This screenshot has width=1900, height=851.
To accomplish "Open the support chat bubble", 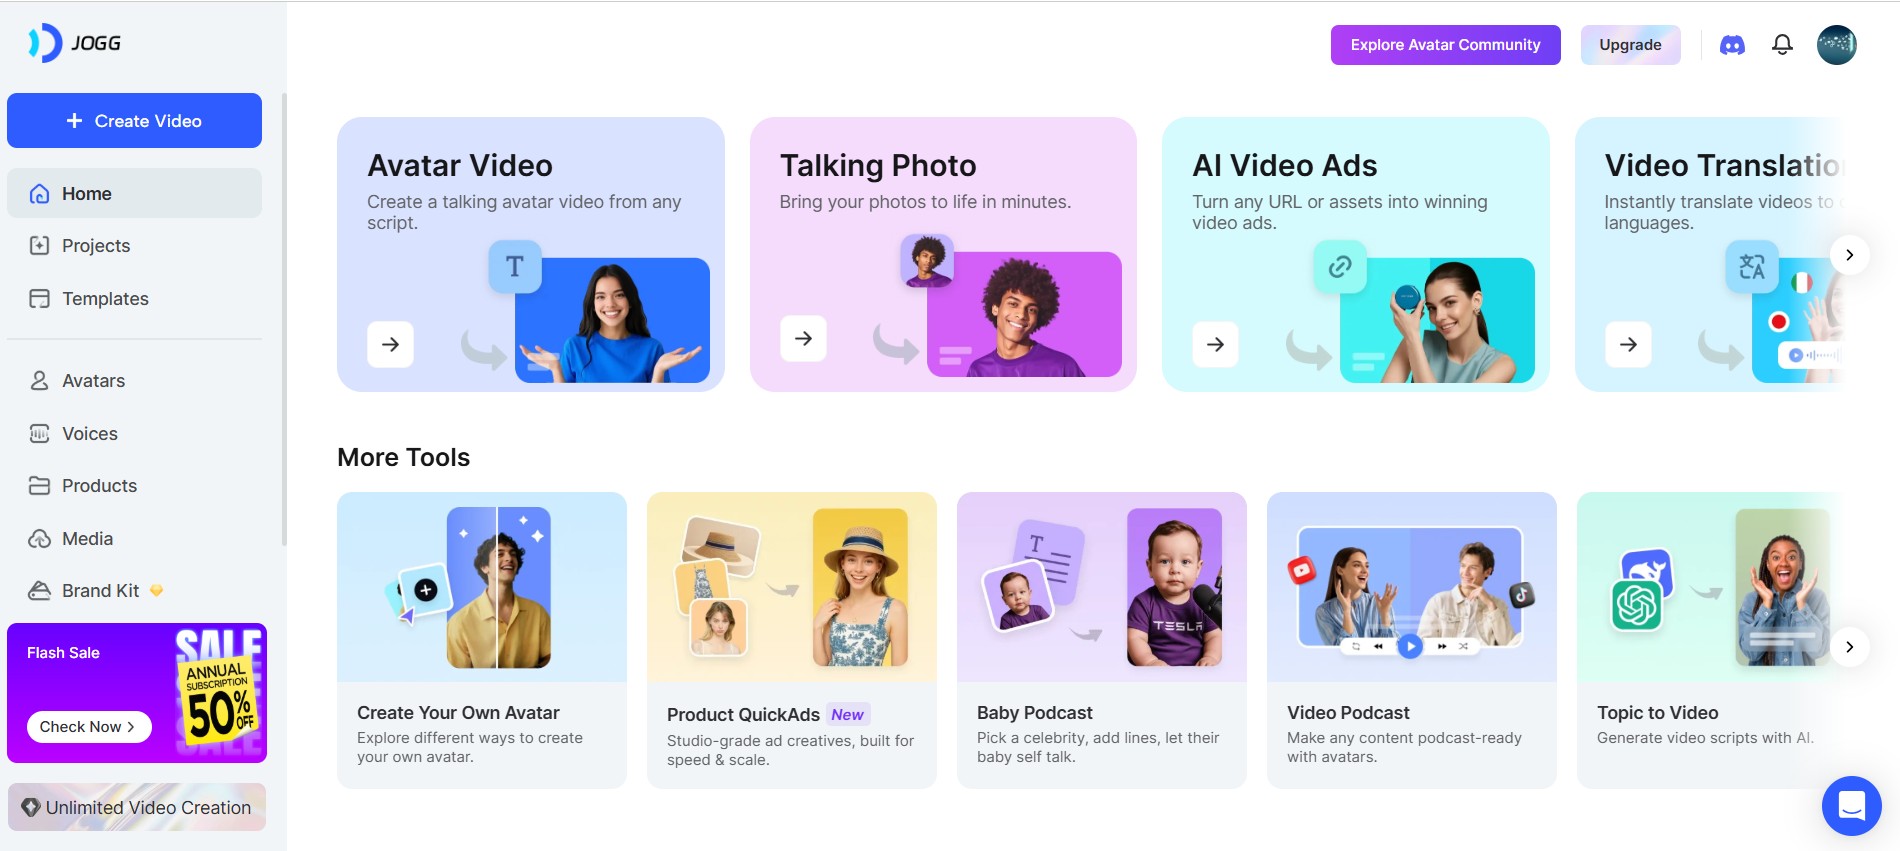I will point(1852,806).
